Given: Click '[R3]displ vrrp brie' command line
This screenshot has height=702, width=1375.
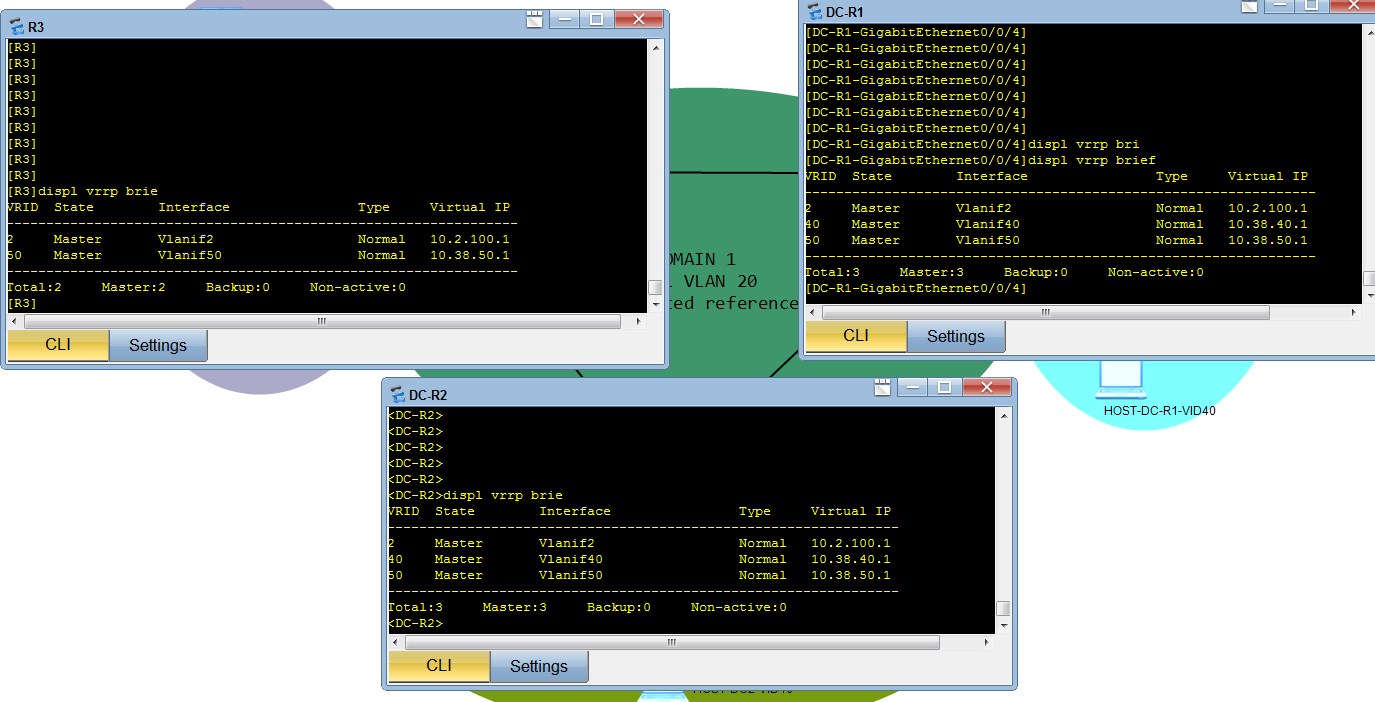Looking at the screenshot, I should (x=83, y=191).
